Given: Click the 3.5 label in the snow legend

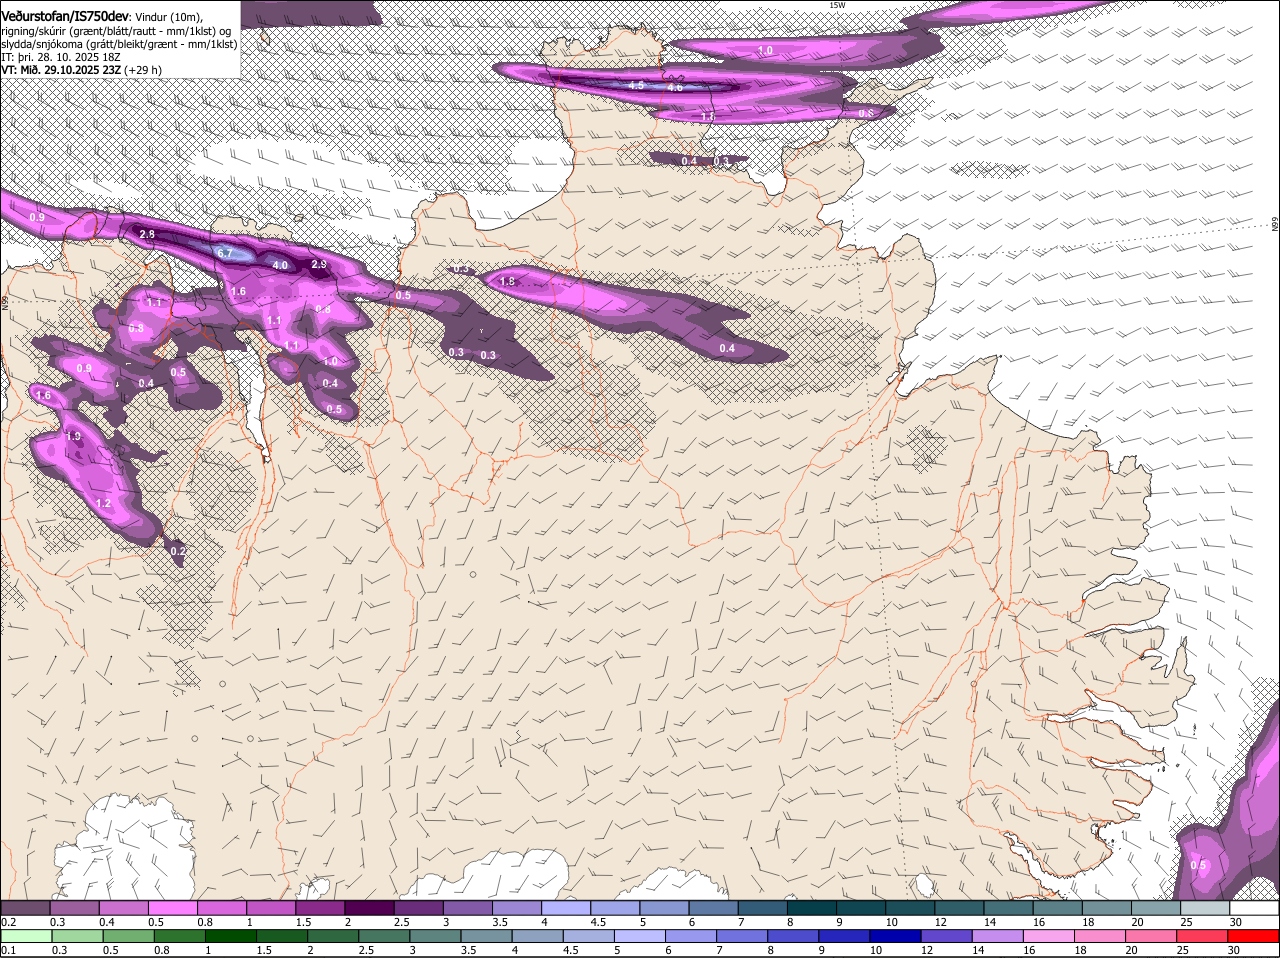Looking at the screenshot, I should [500, 922].
